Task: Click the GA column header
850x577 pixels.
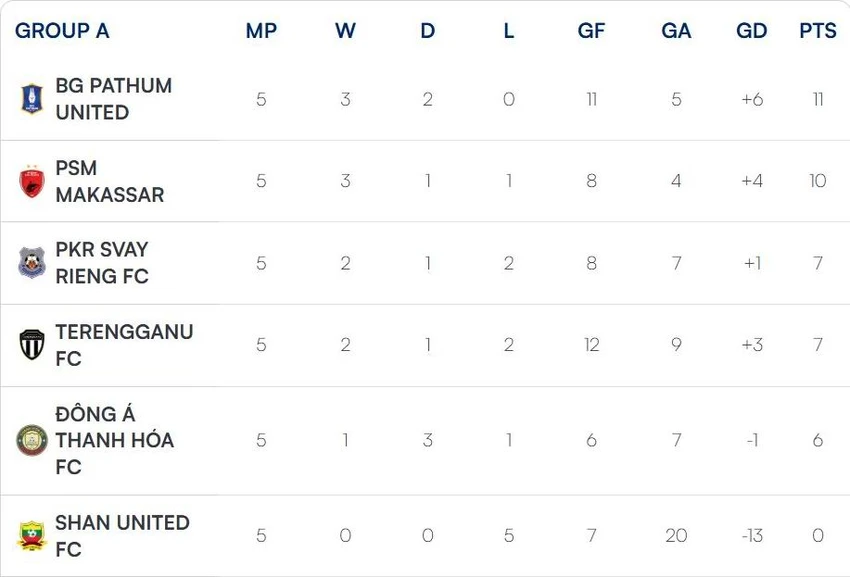Action: pyautogui.click(x=677, y=31)
